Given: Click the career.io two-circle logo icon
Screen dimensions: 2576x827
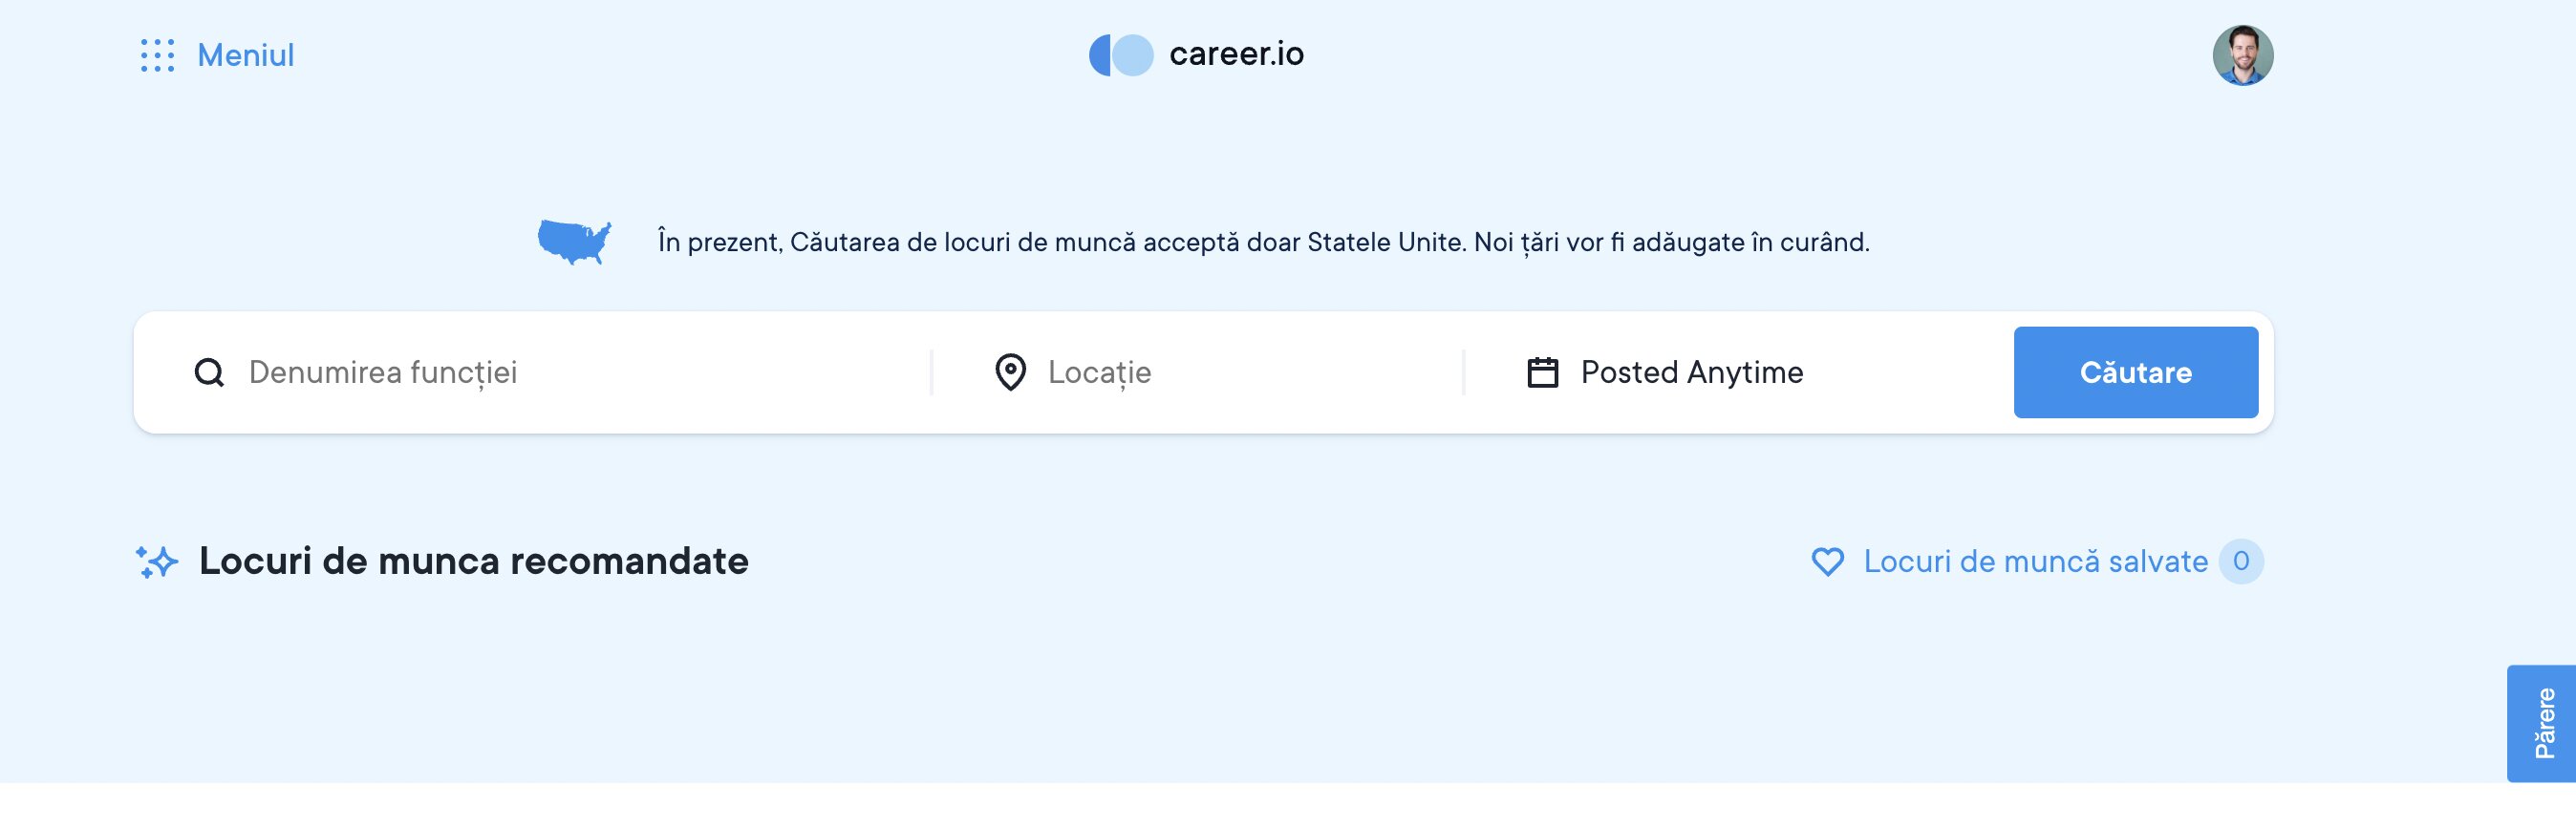Looking at the screenshot, I should (1121, 55).
